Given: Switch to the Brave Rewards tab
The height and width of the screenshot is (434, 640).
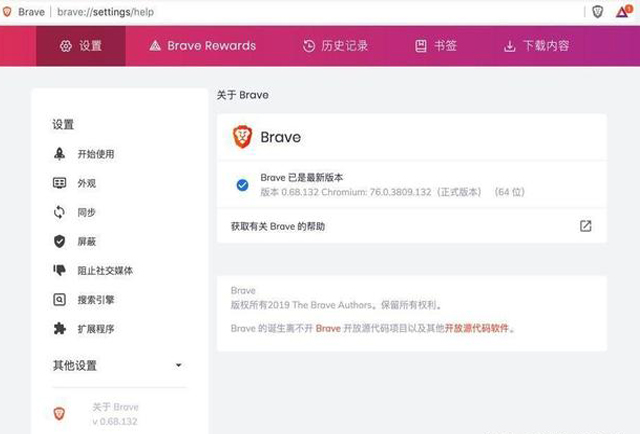Looking at the screenshot, I should tap(203, 46).
